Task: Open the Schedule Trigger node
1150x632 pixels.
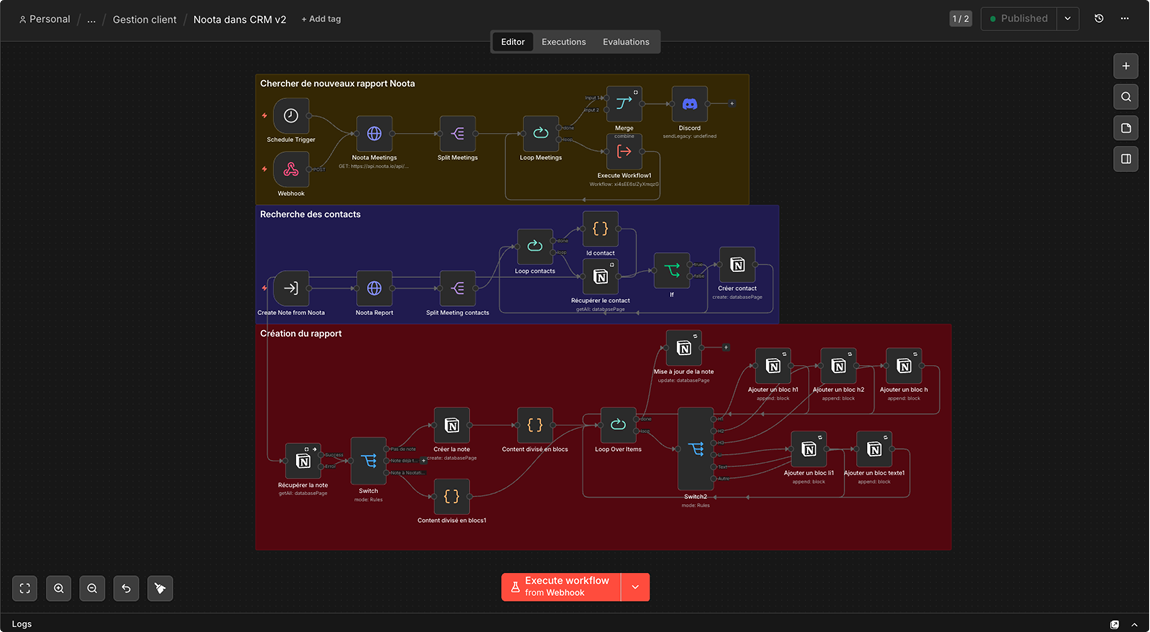Action: [x=291, y=116]
